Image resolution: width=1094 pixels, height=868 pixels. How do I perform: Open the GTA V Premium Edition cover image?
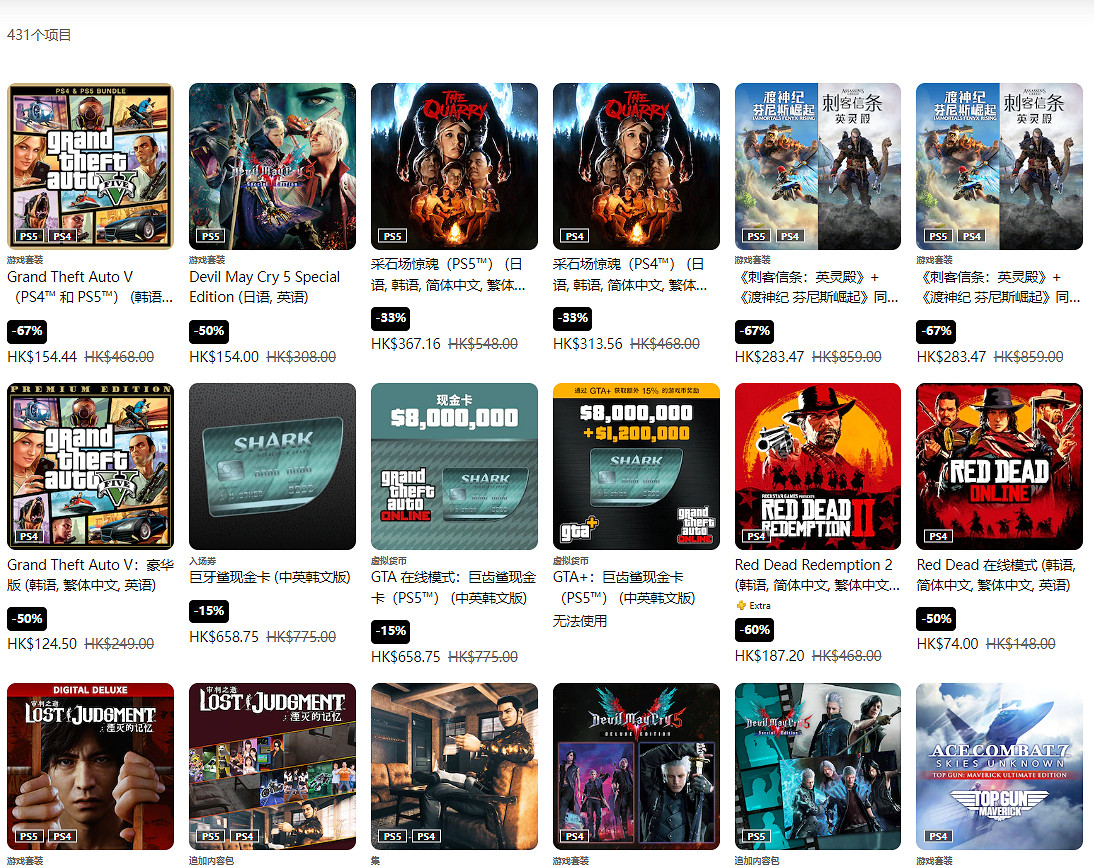coord(90,466)
